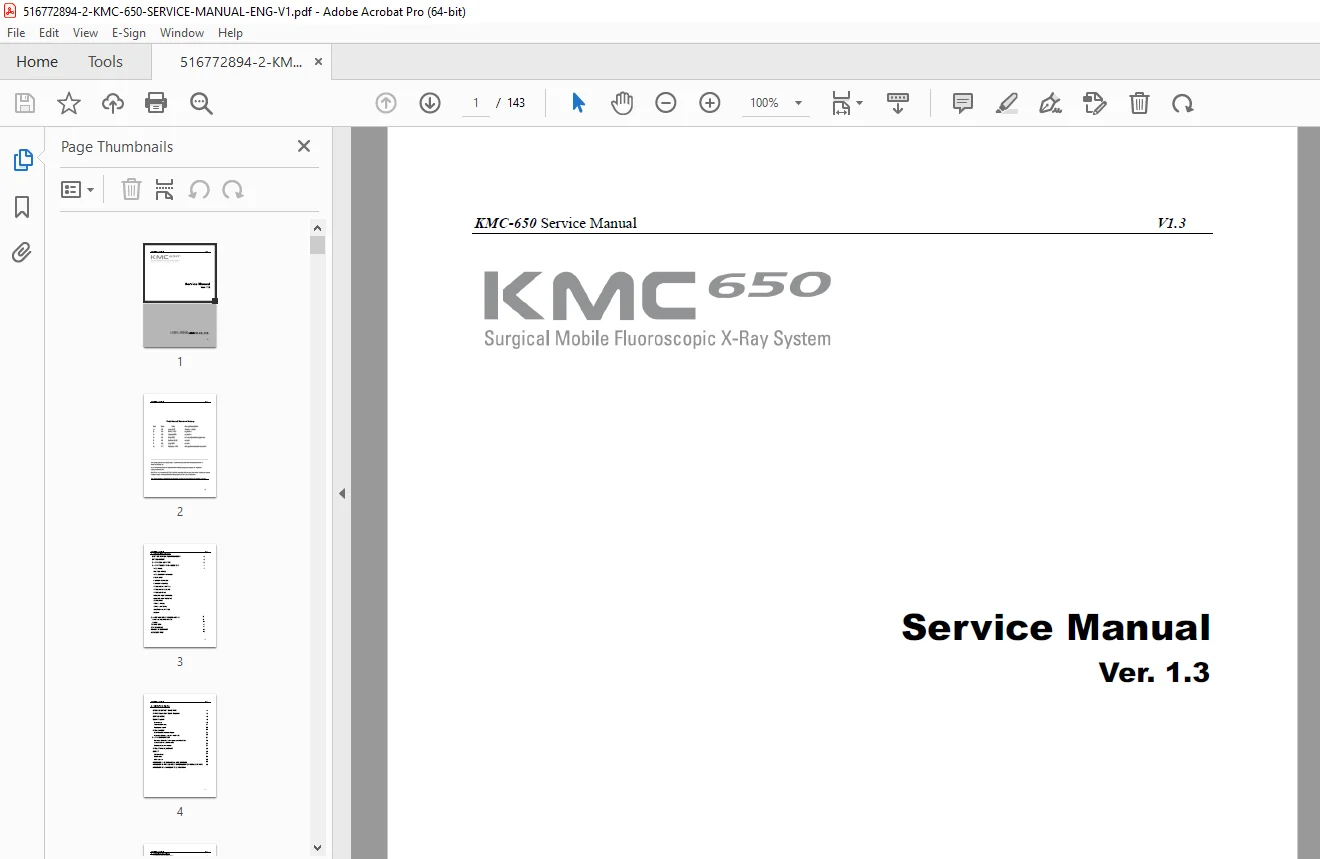
Task: Click the thumbnails scrollbar down arrow
Action: [318, 848]
